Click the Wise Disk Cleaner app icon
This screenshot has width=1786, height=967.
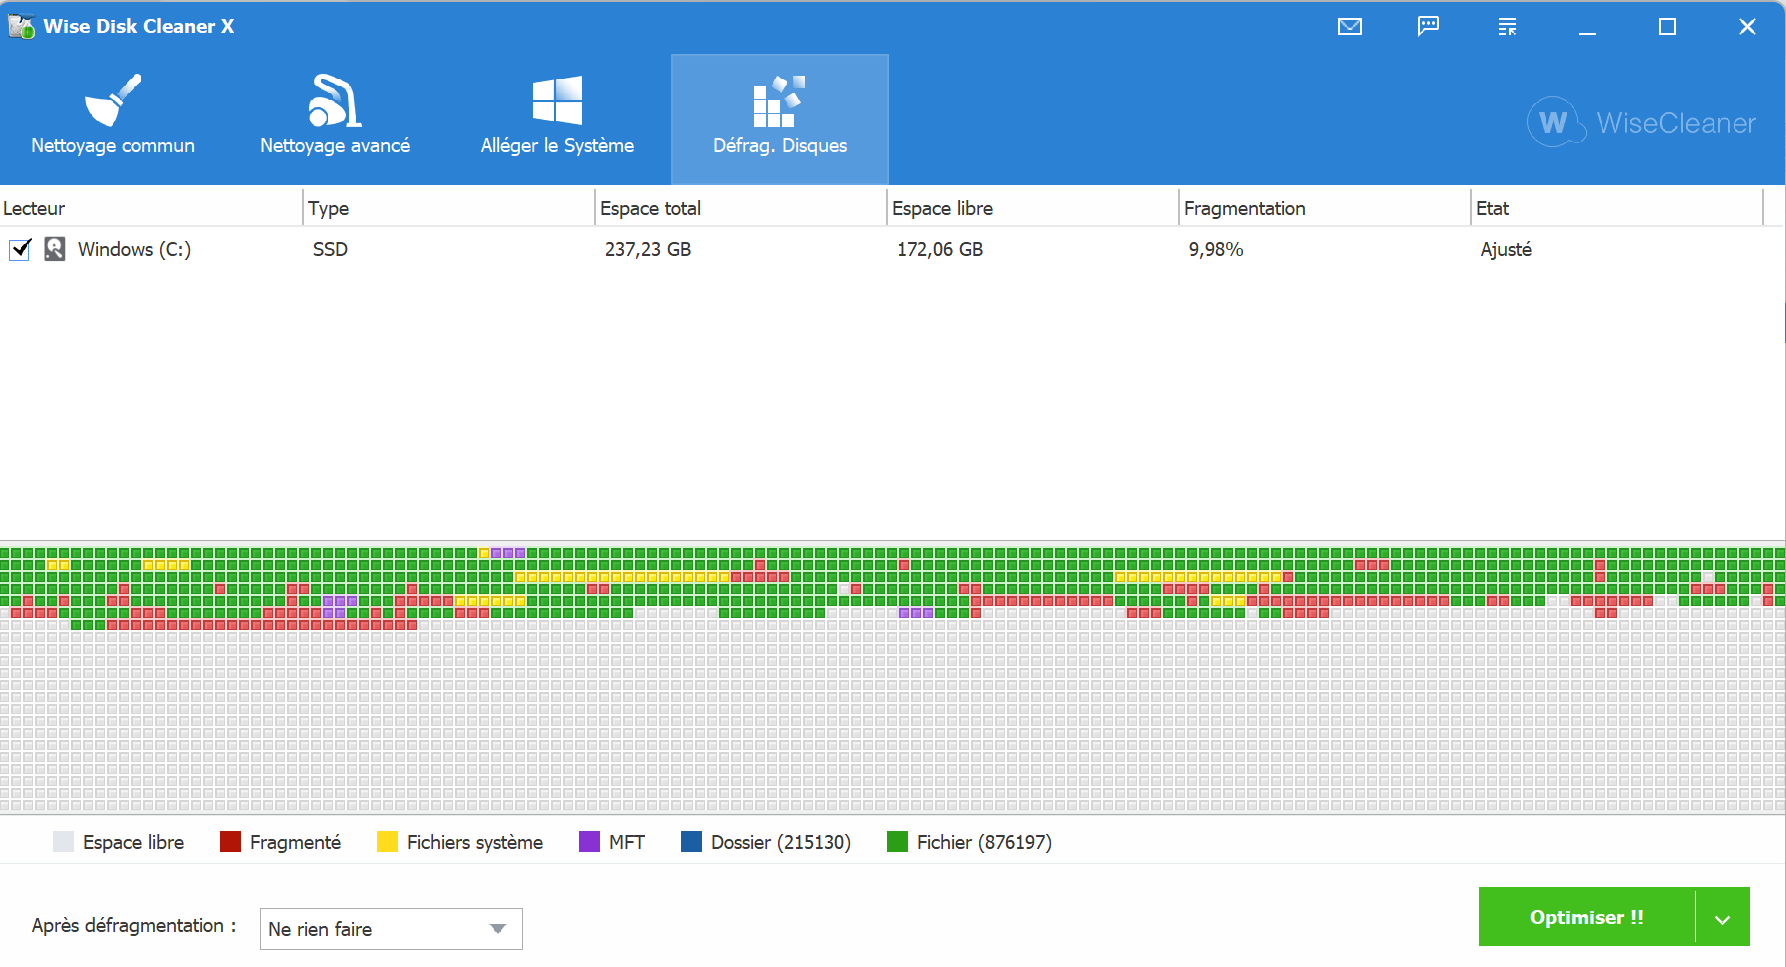pyautogui.click(x=21, y=26)
